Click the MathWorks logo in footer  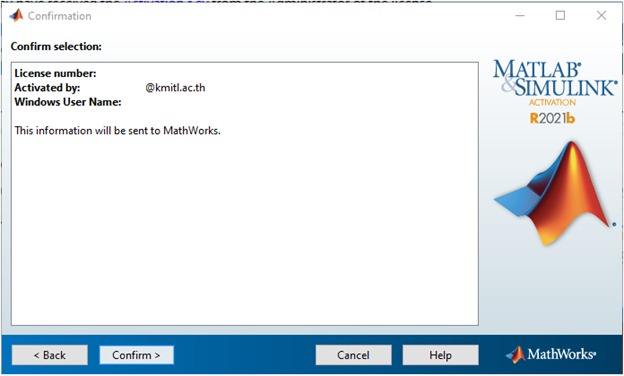tap(551, 354)
